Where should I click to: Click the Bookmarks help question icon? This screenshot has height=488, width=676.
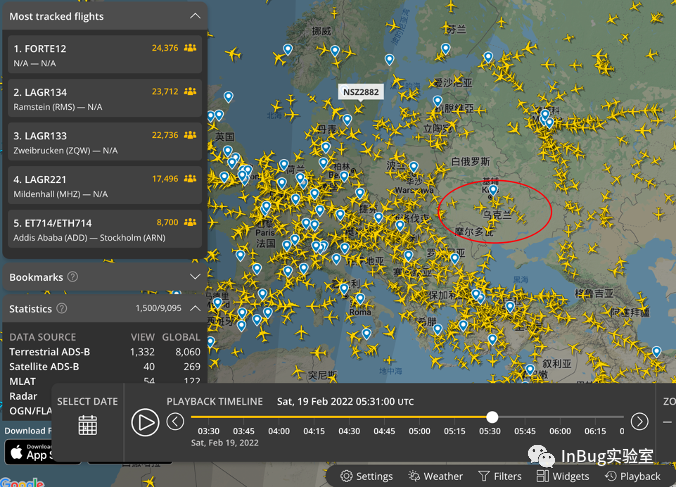pos(73,277)
